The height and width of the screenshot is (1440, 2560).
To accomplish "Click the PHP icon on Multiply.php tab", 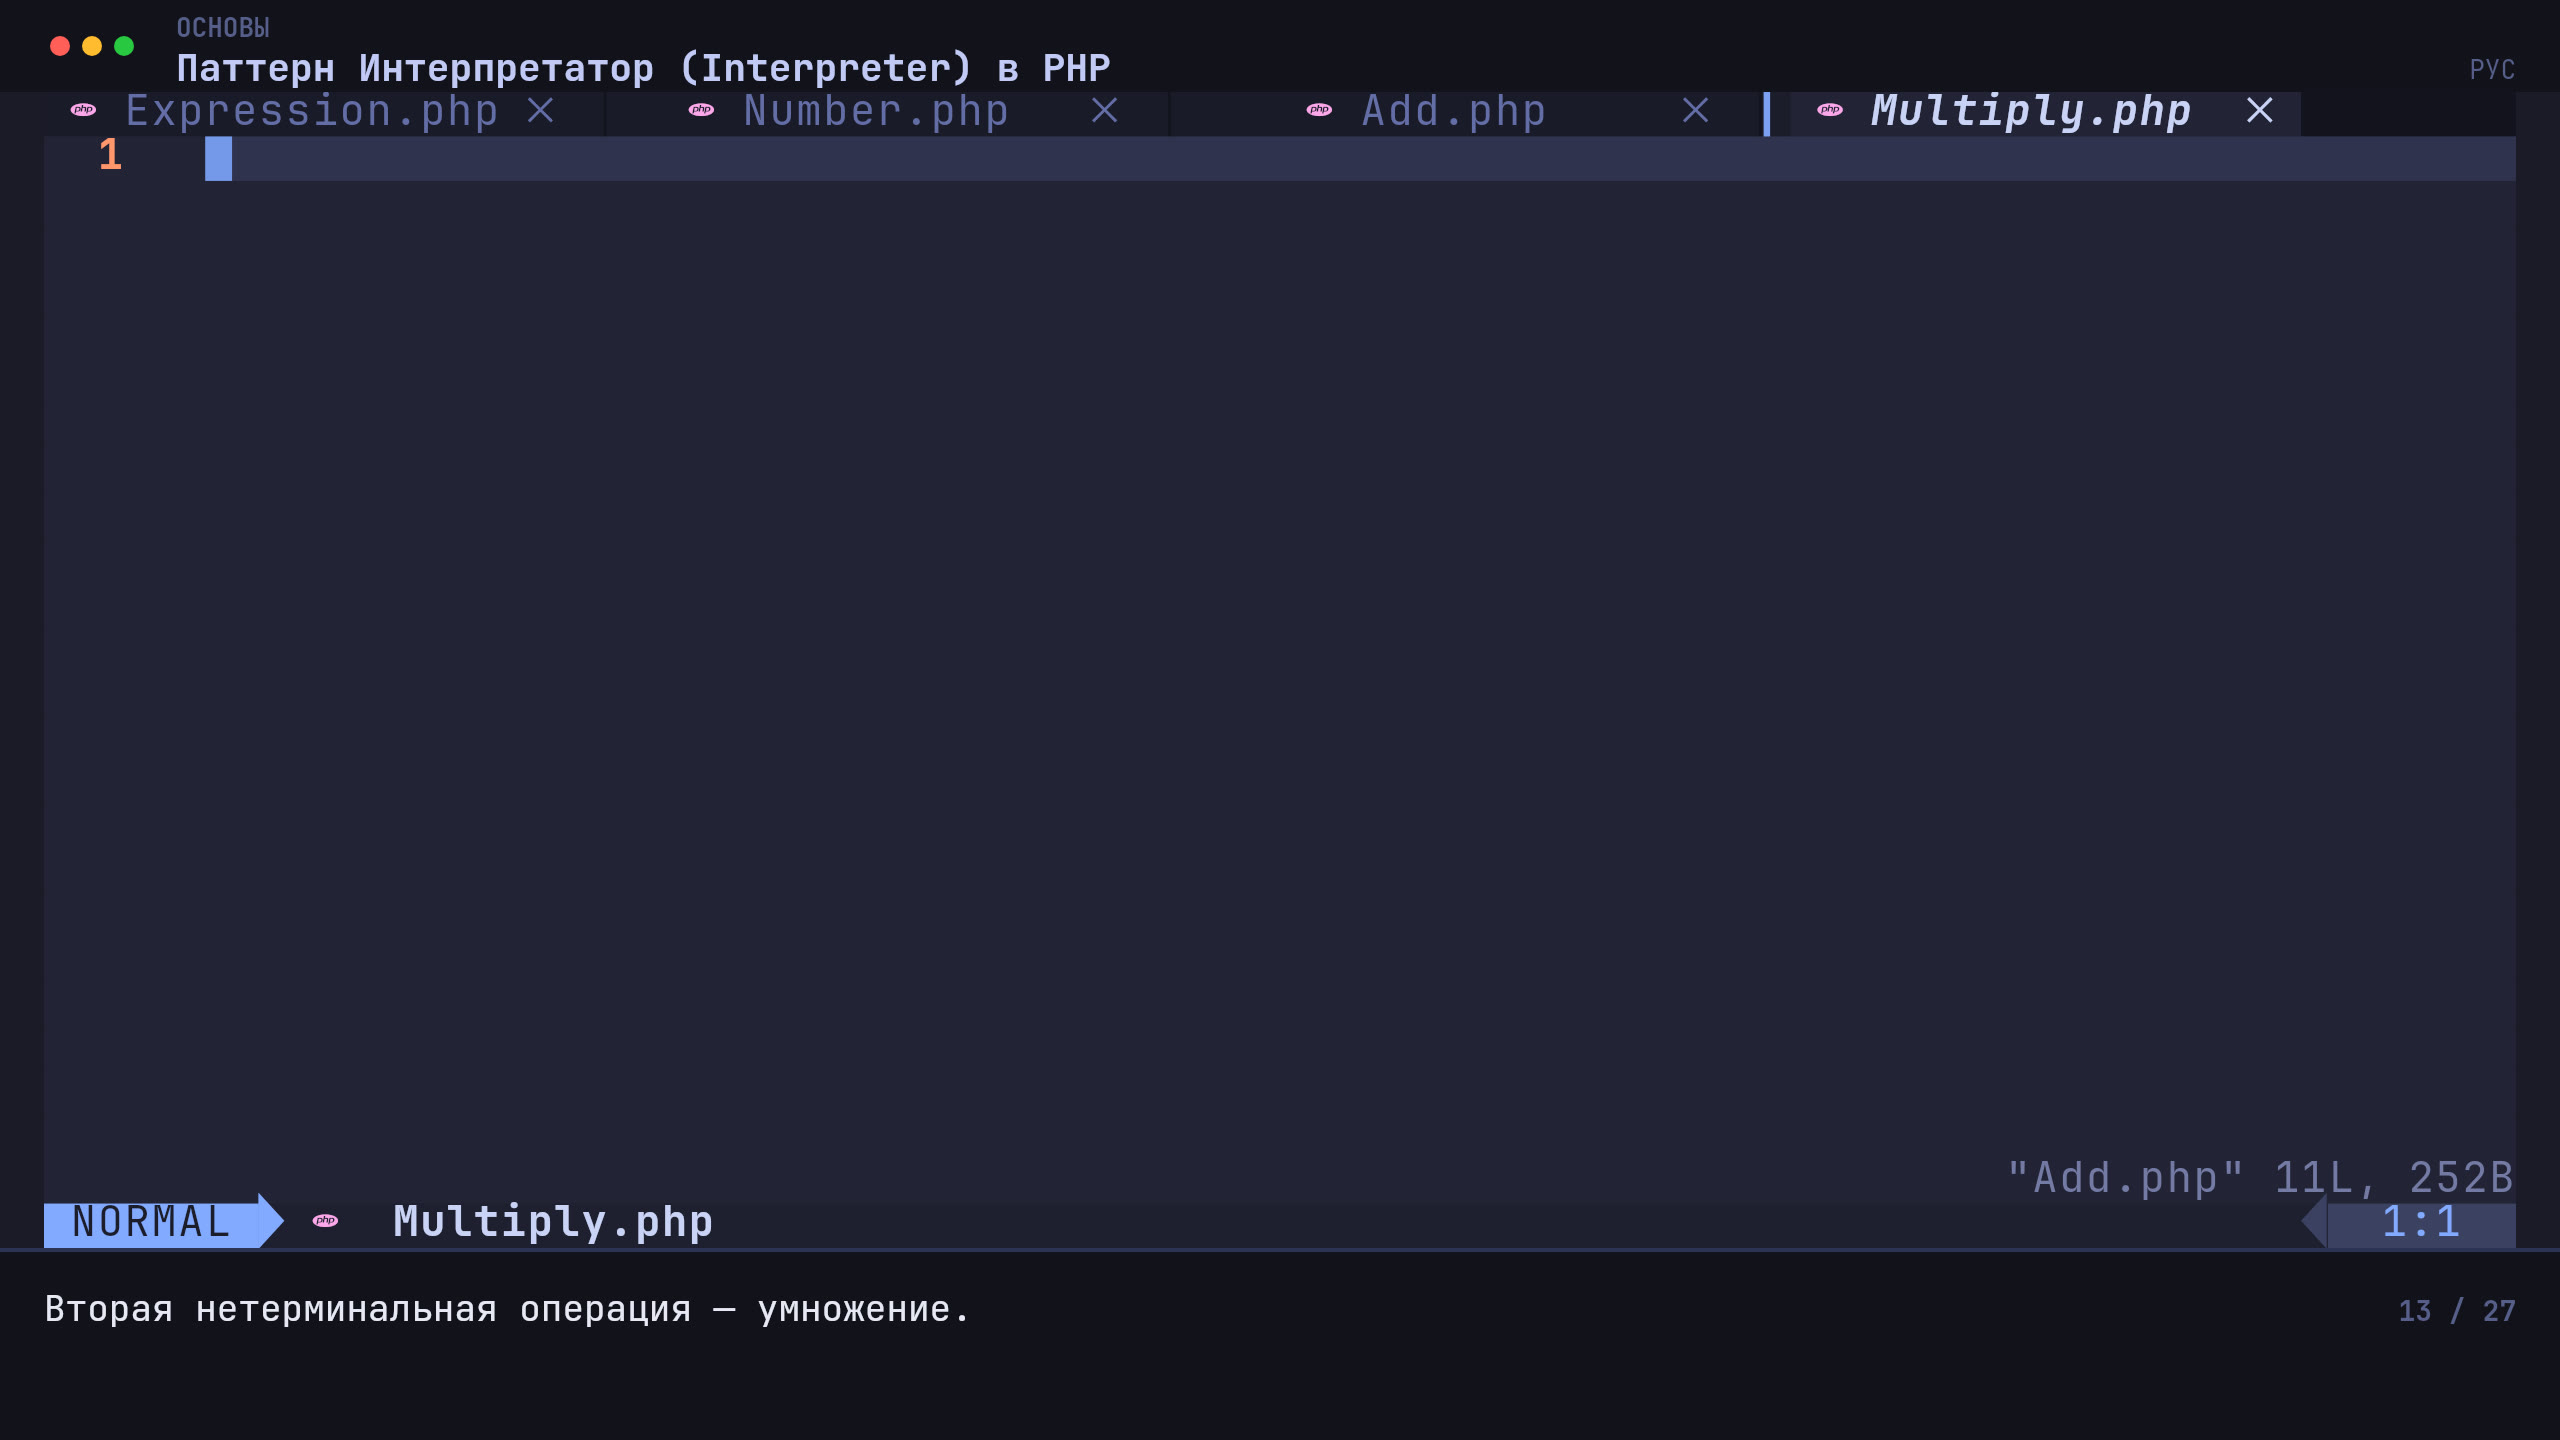I will (1830, 110).
